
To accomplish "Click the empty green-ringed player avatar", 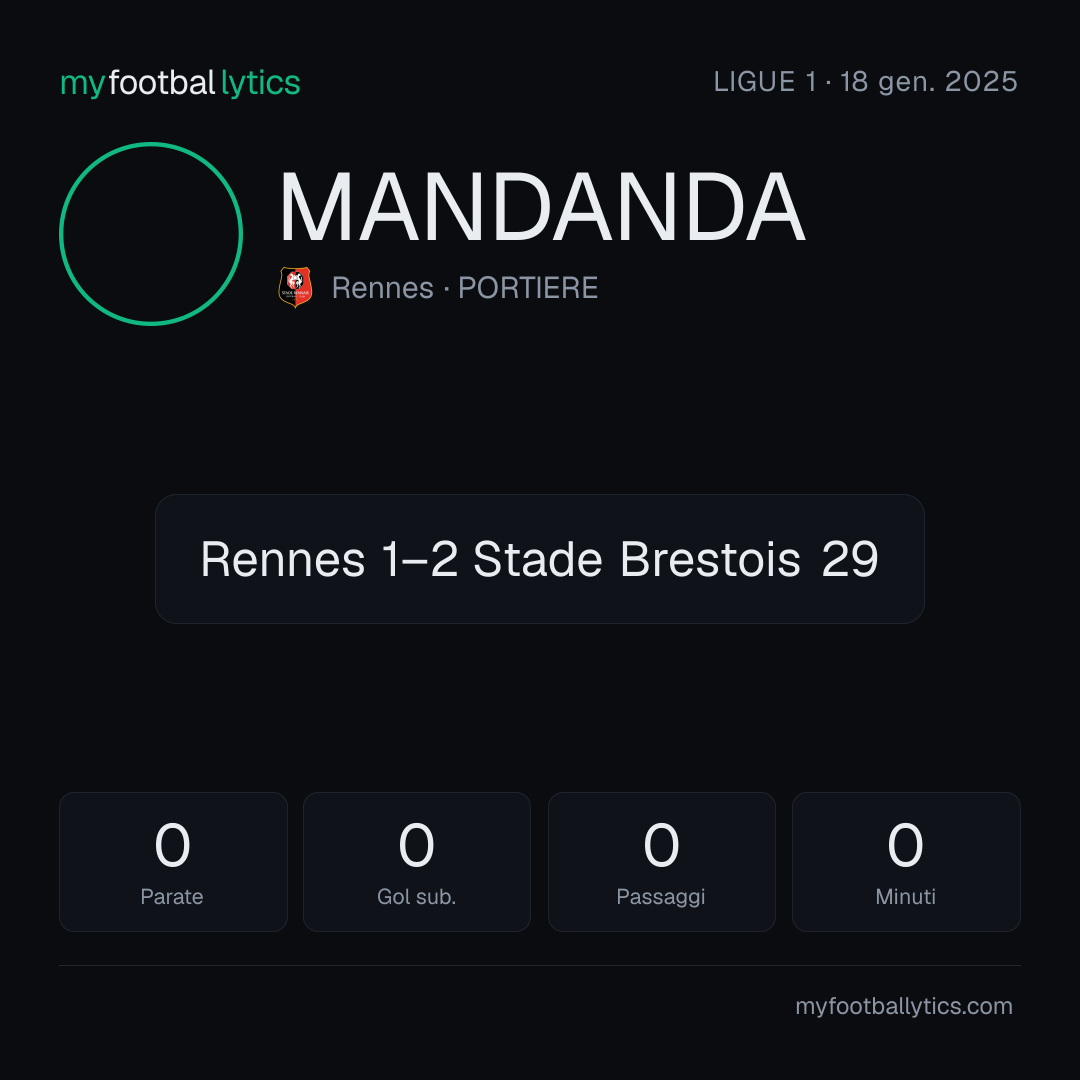I will pyautogui.click(x=151, y=233).
